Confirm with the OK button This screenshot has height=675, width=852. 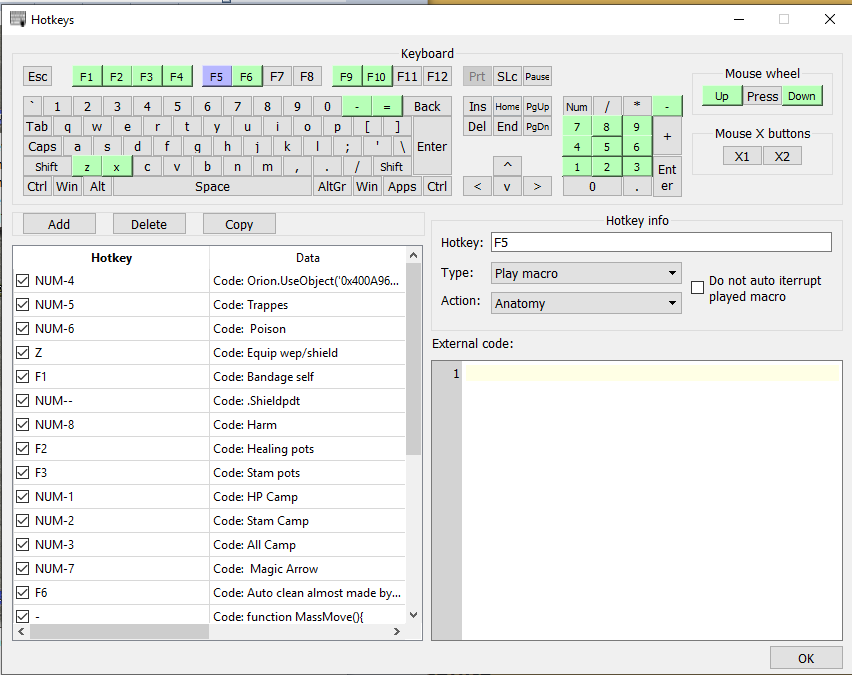tap(806, 658)
